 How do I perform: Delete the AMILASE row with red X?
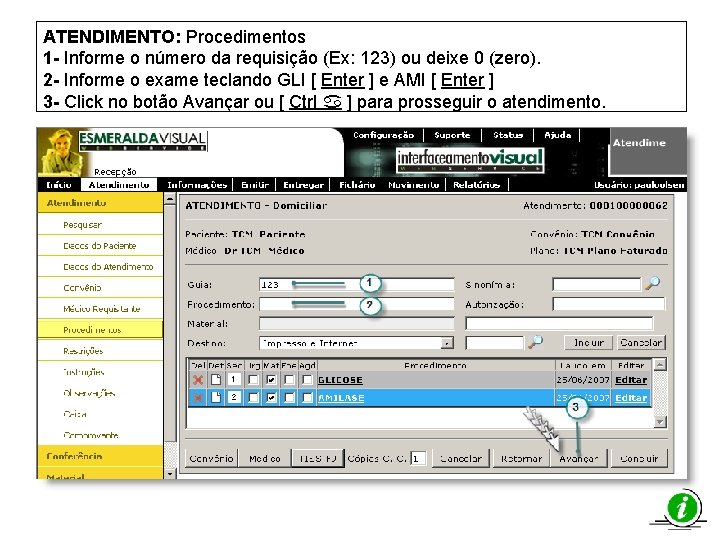[x=198, y=398]
